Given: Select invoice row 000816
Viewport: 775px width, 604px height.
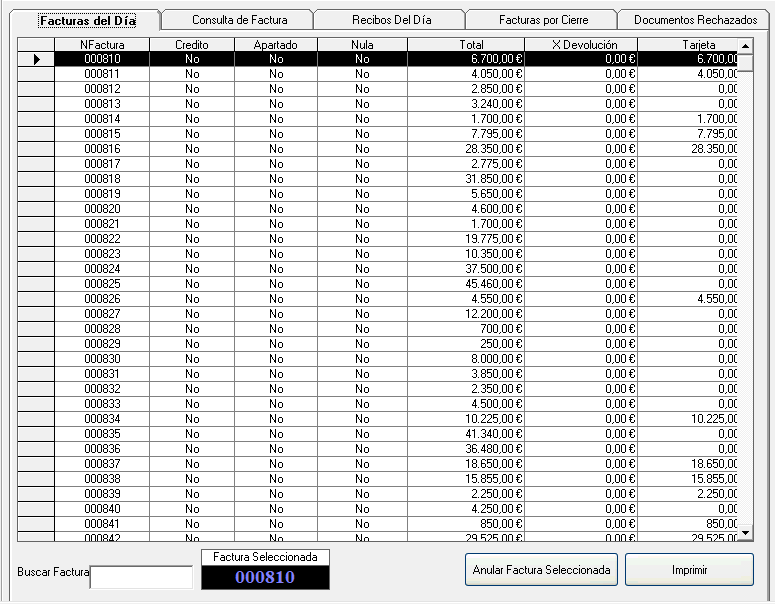Looking at the screenshot, I should (x=102, y=149).
